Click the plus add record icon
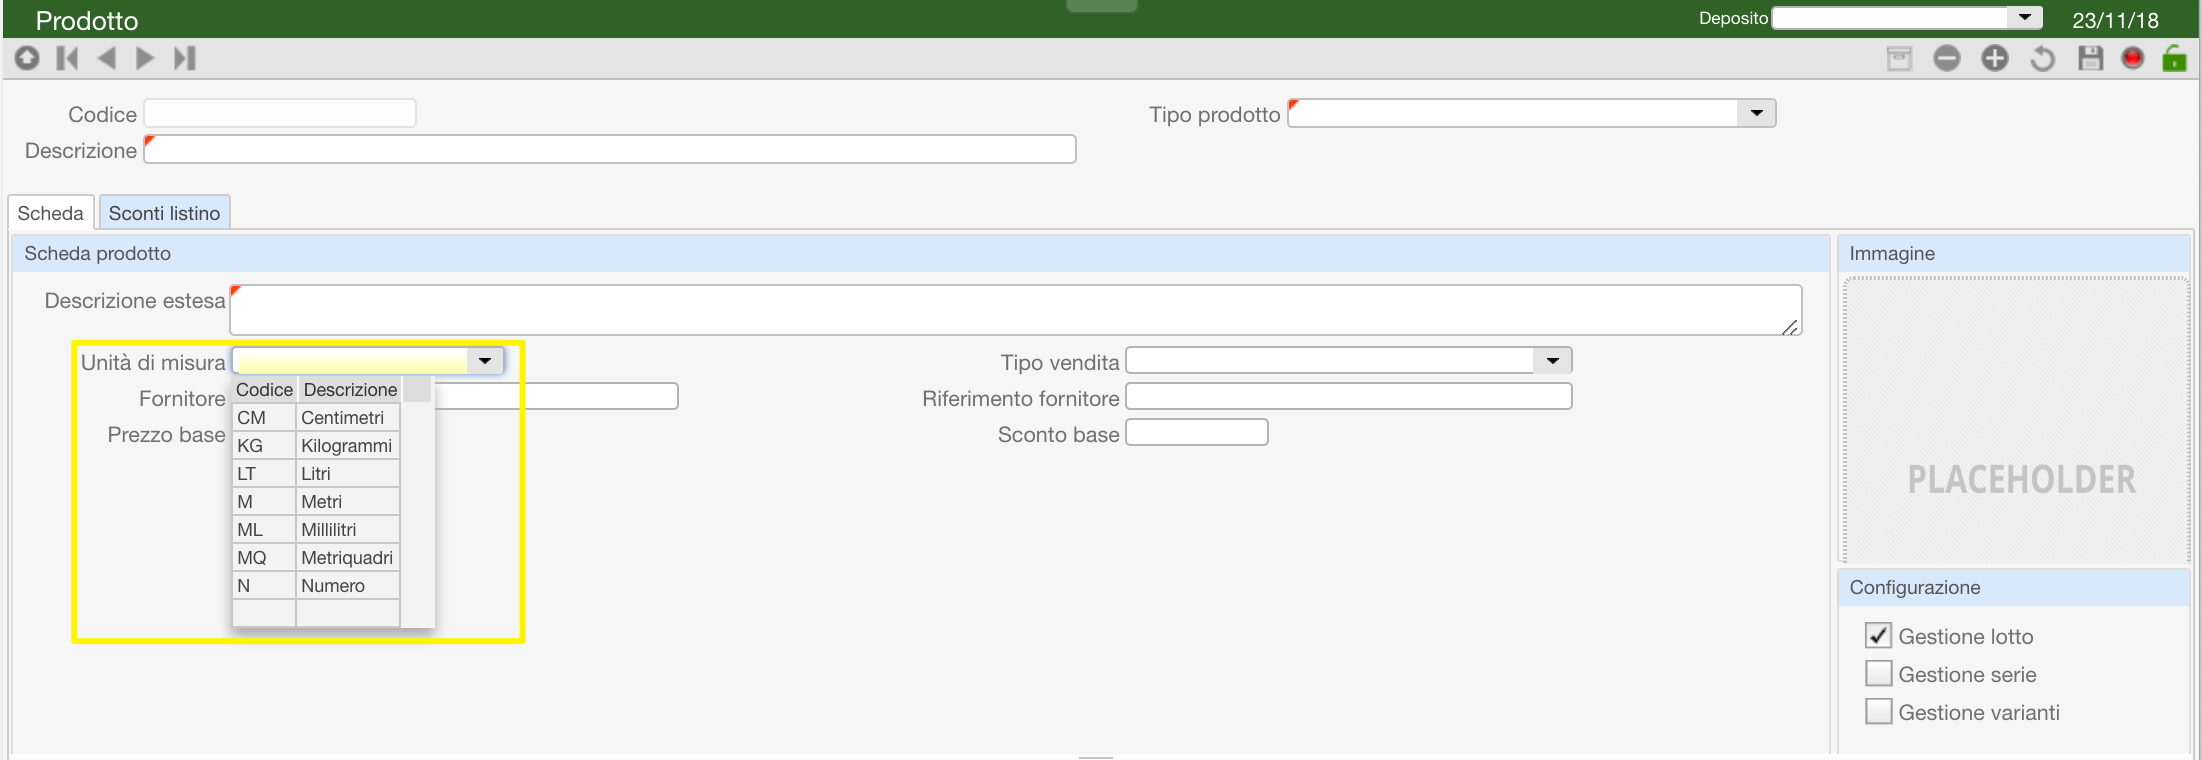 [x=1994, y=59]
